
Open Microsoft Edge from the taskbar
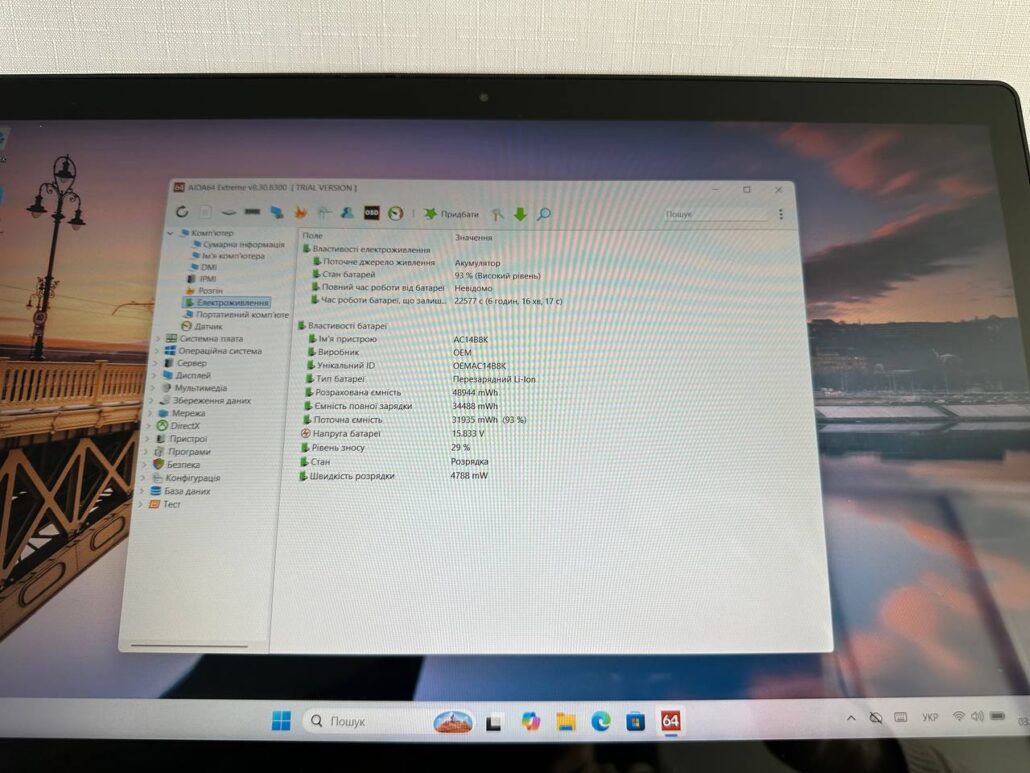600,721
